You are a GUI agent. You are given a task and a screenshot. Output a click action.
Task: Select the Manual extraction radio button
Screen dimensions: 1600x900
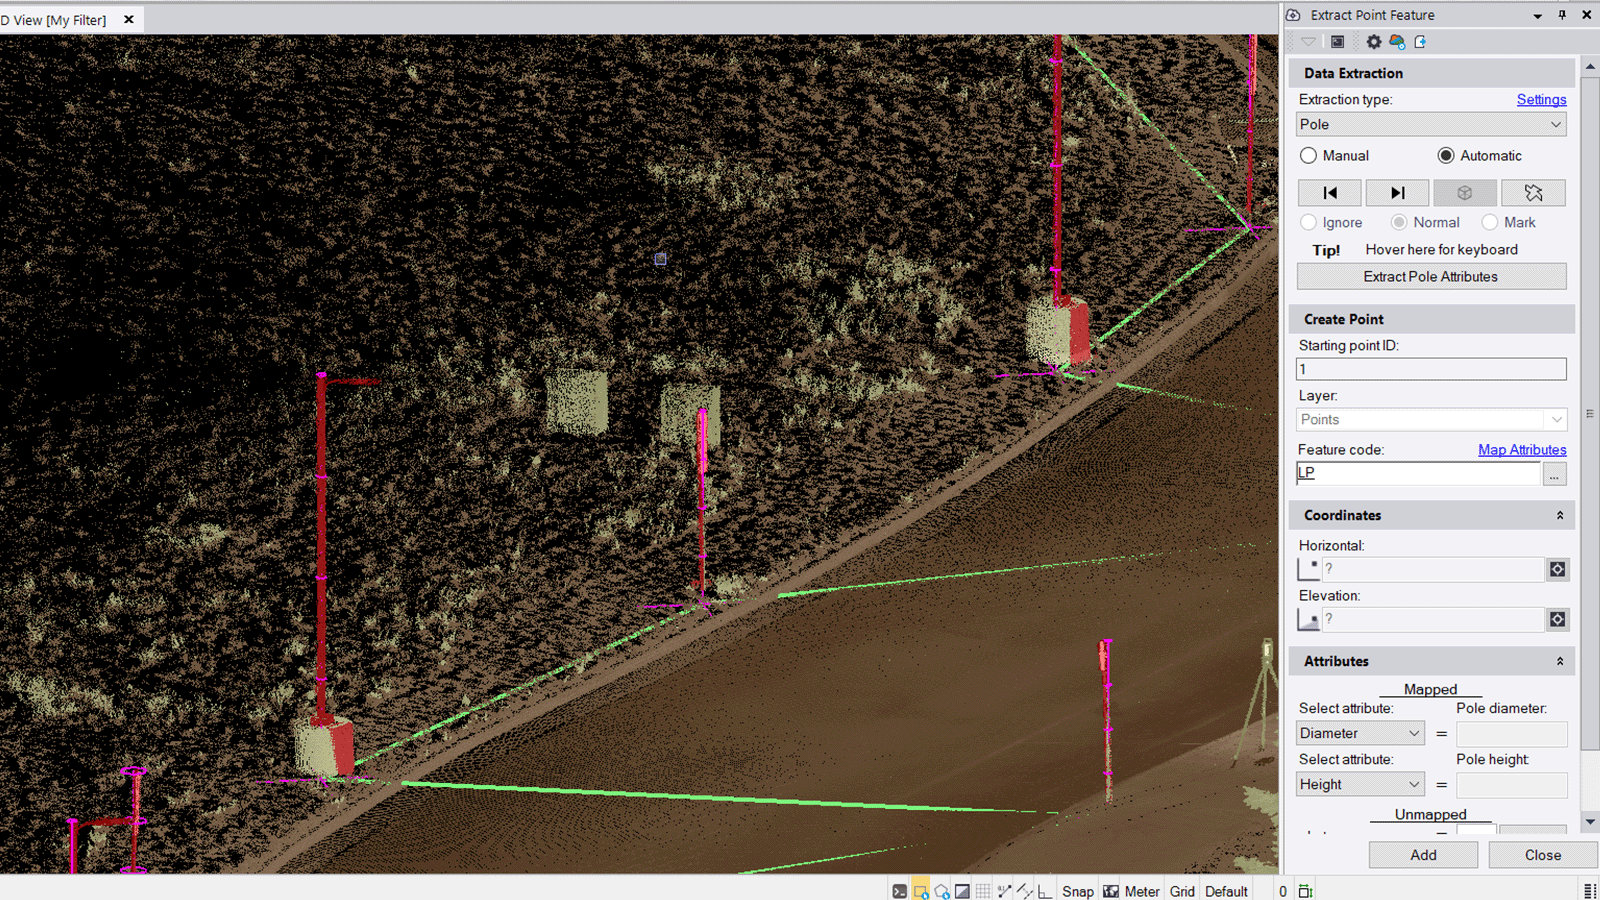click(x=1308, y=156)
